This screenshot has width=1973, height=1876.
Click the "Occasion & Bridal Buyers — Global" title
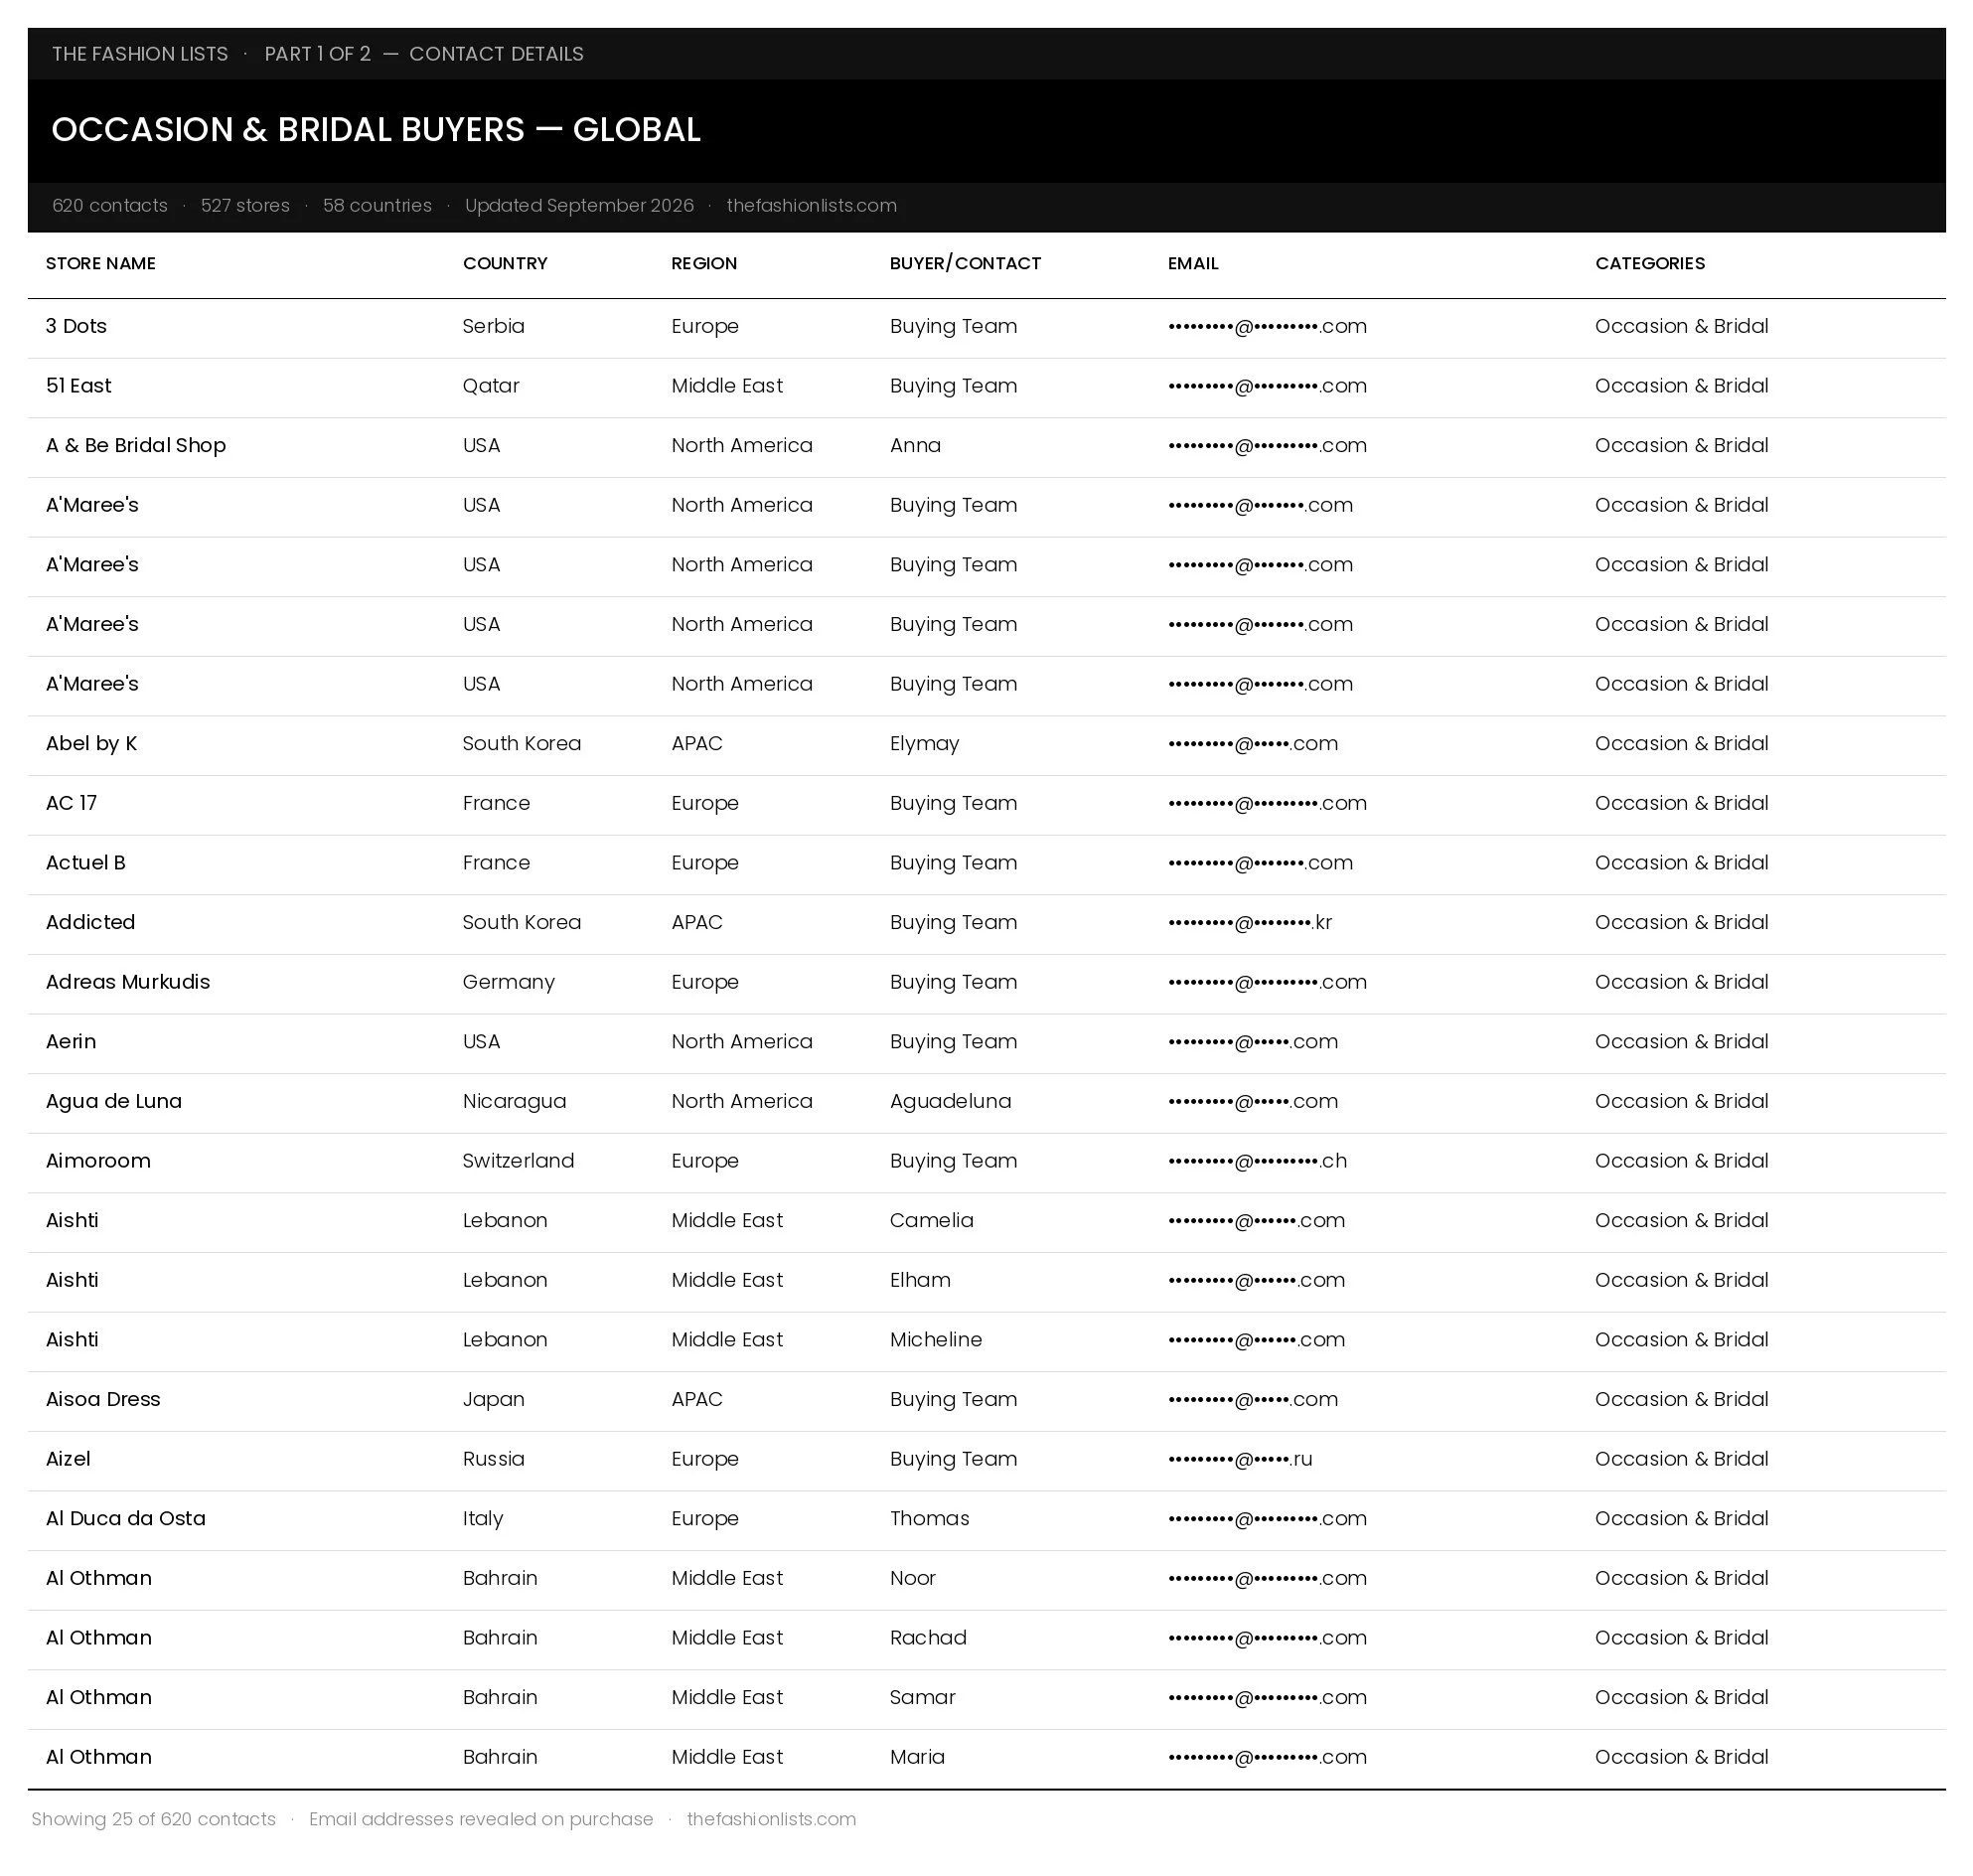[376, 130]
